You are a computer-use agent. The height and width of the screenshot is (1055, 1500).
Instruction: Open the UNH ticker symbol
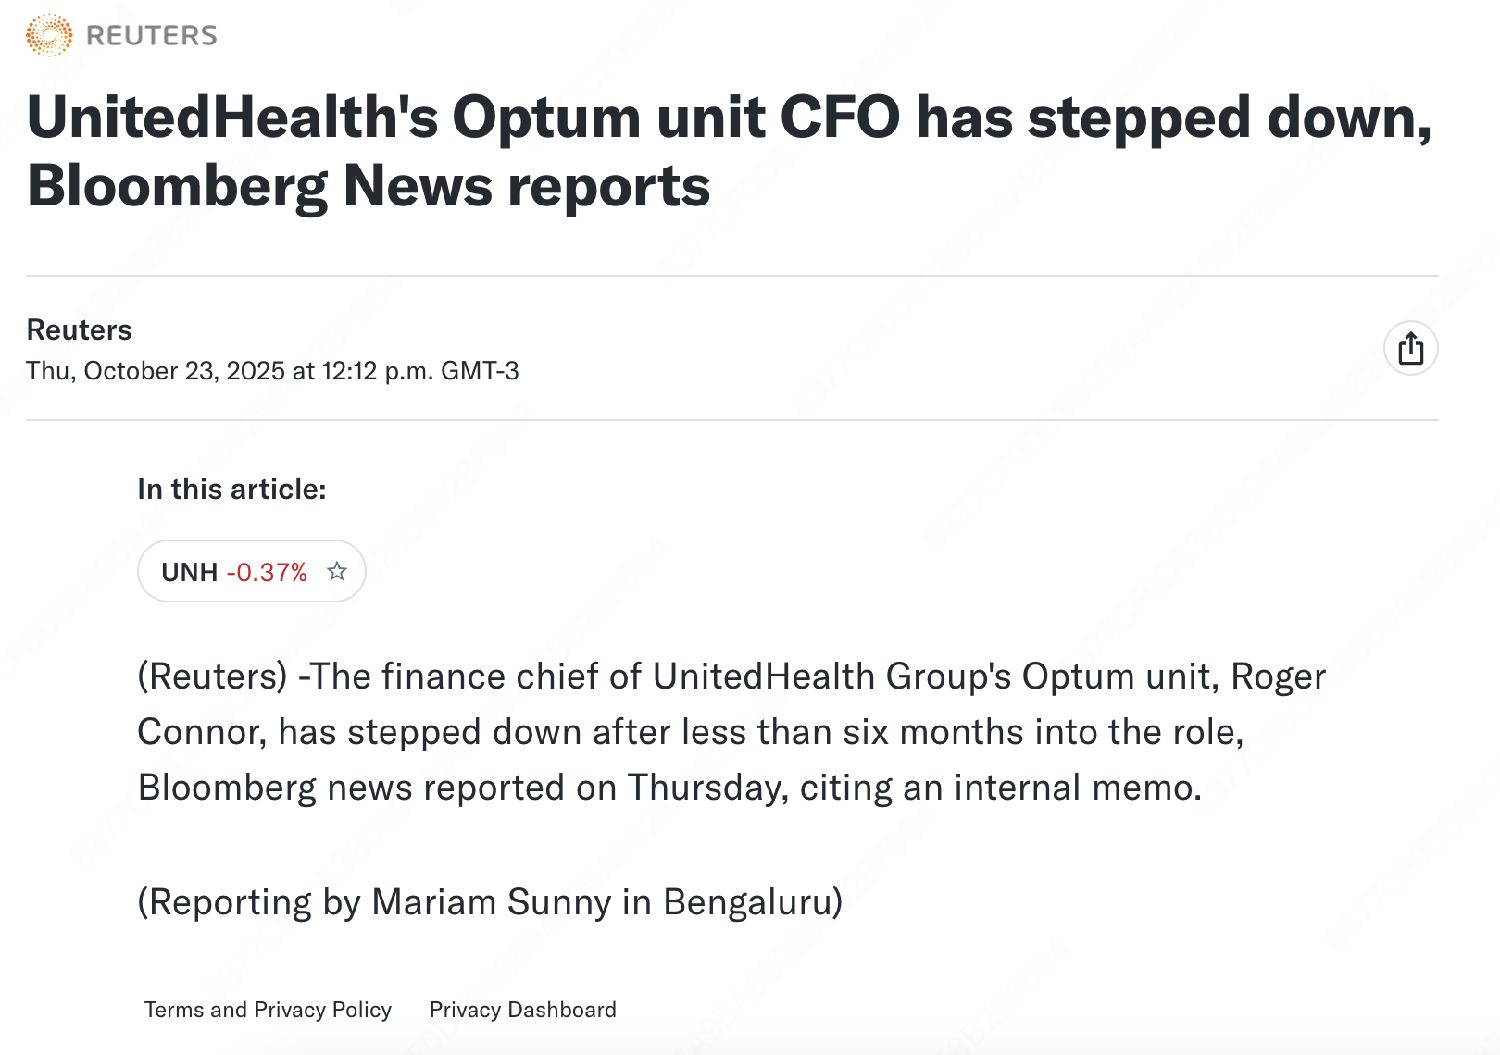[x=189, y=572]
